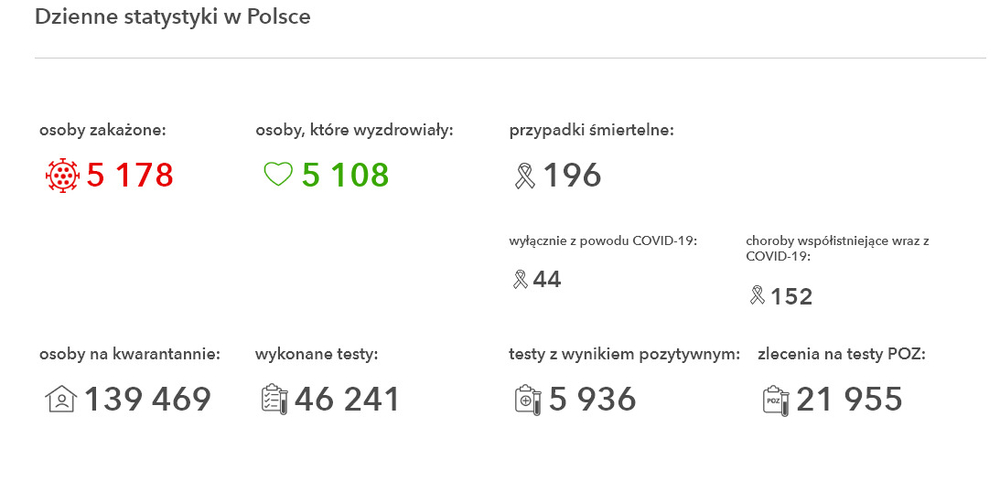Click the clipboard icon for performed tests

click(274, 399)
